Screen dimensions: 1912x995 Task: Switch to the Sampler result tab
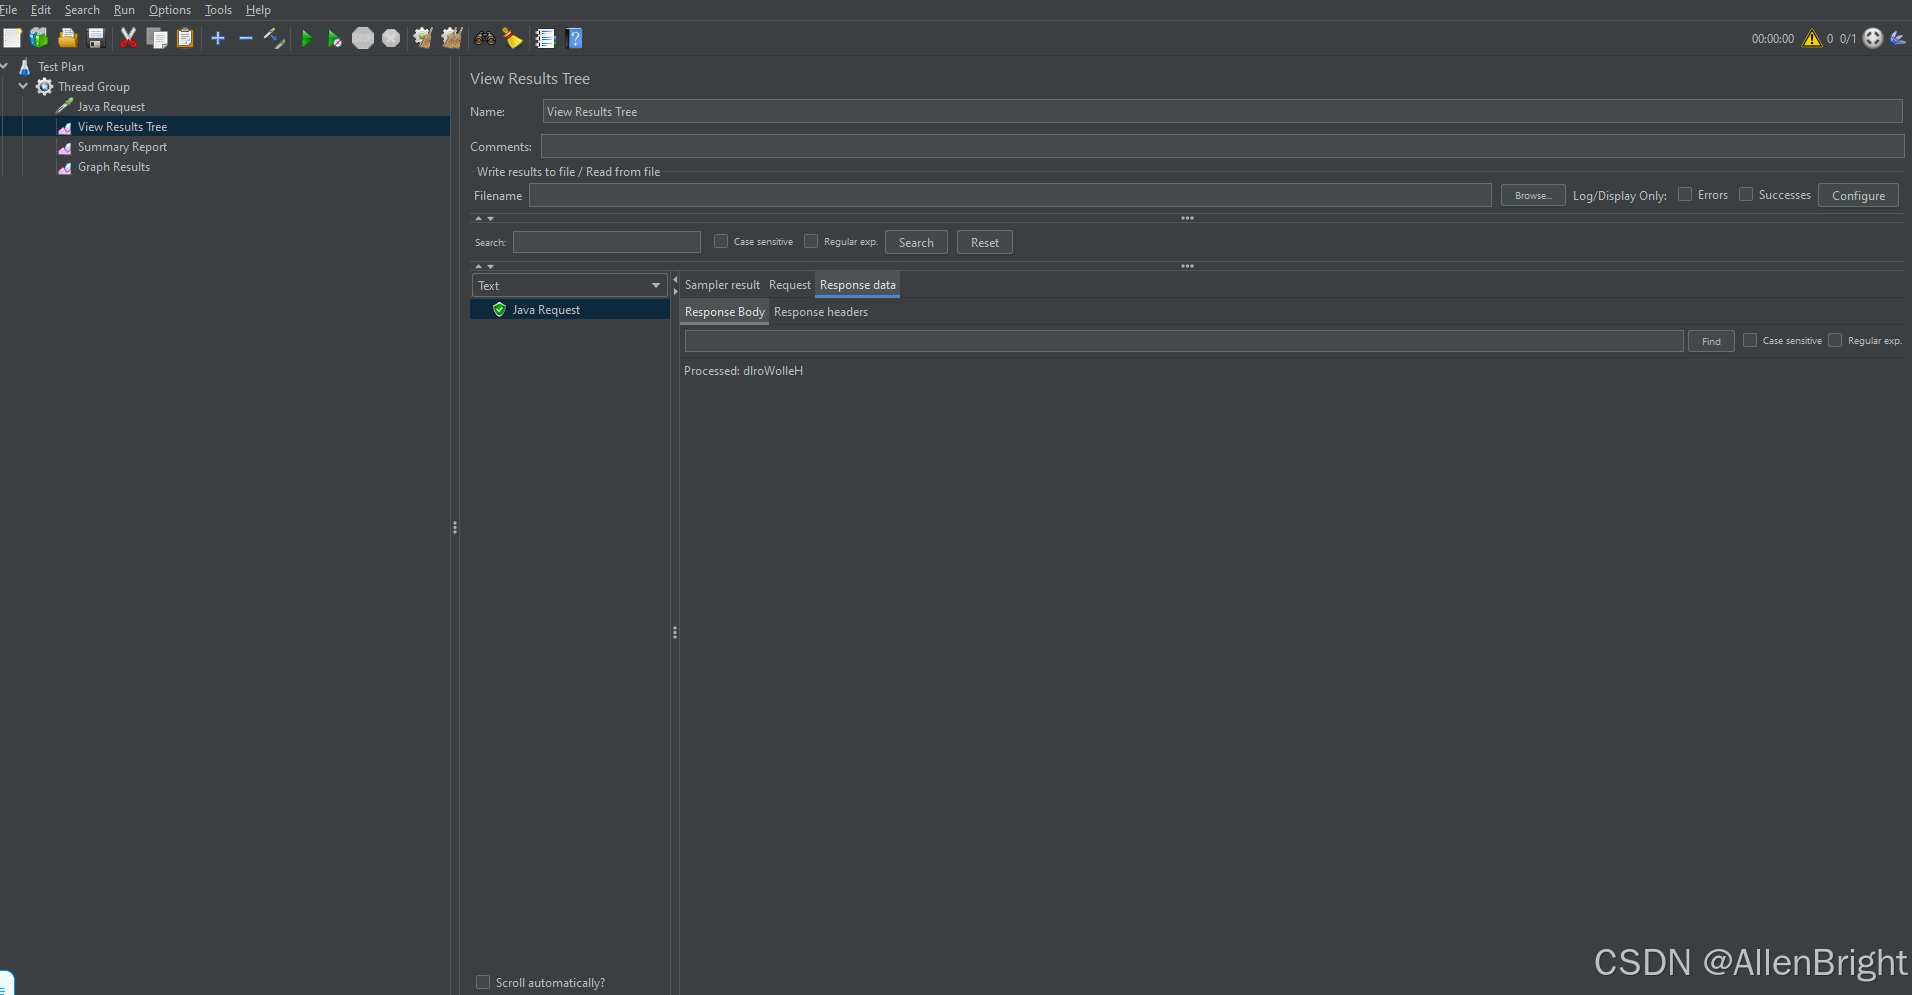pos(722,285)
